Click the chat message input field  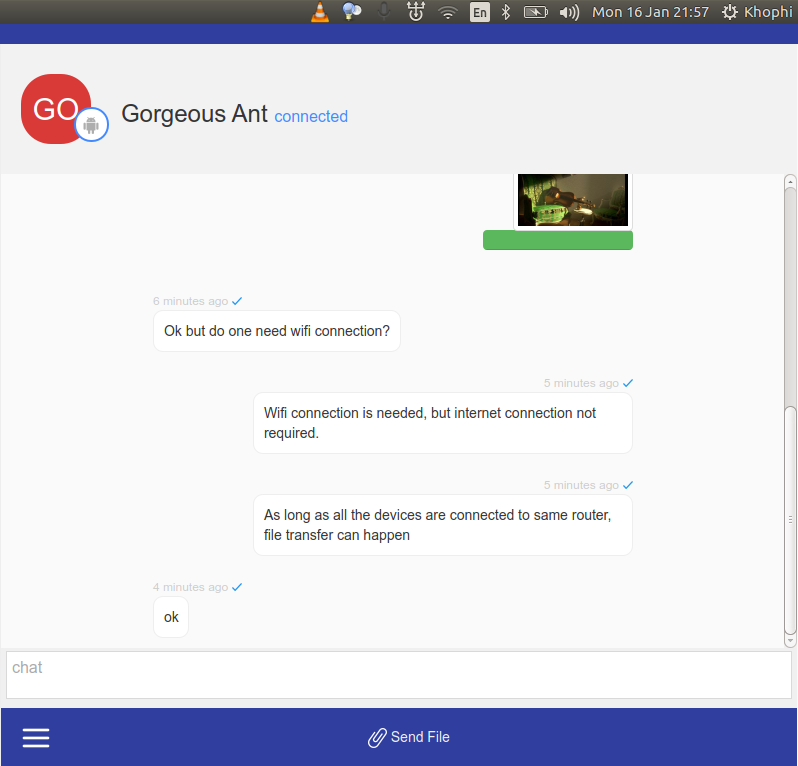coord(398,675)
